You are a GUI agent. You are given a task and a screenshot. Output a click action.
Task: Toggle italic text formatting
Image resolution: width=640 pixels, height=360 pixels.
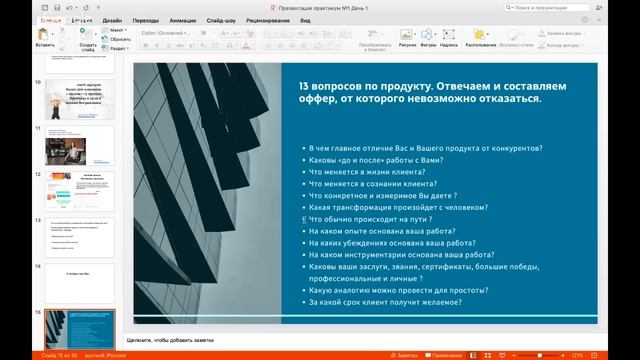tap(157, 46)
